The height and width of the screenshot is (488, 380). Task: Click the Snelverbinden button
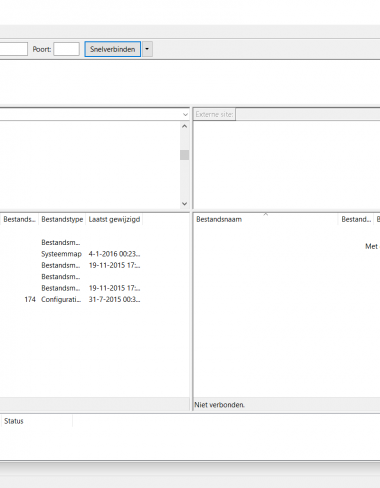coord(112,49)
